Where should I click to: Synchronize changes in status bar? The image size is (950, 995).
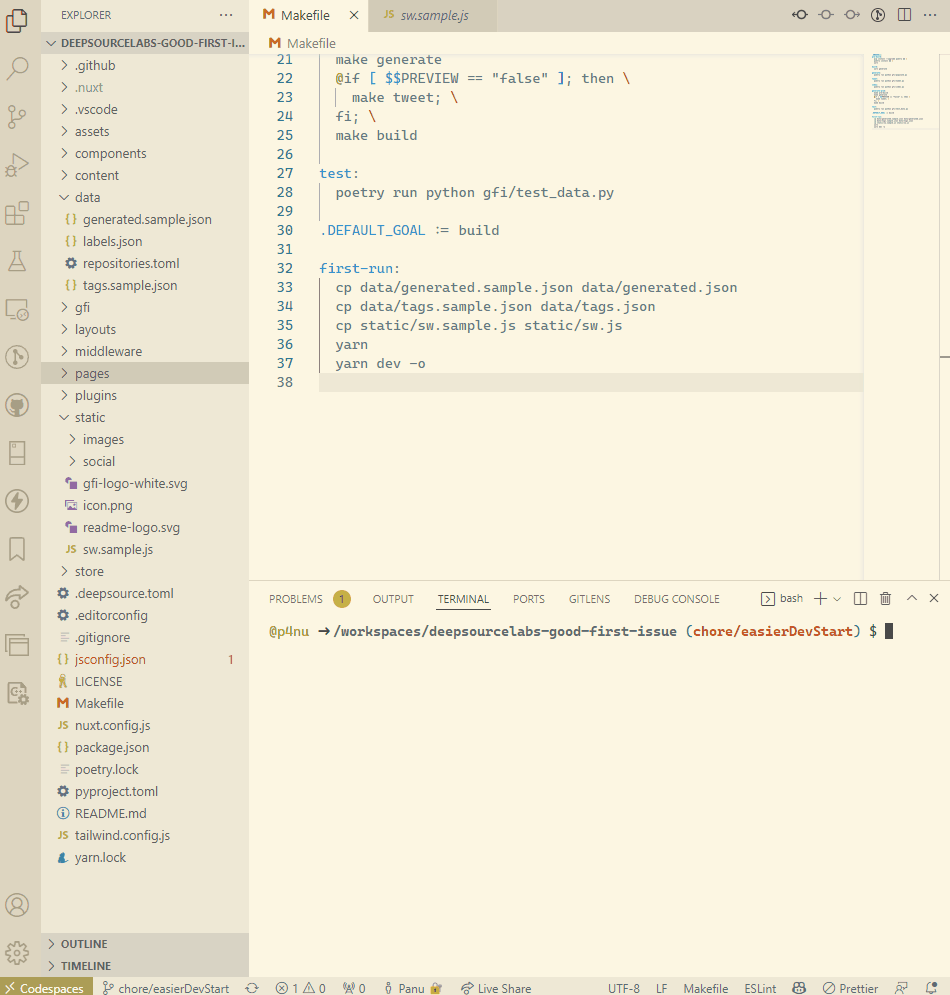coord(252,988)
